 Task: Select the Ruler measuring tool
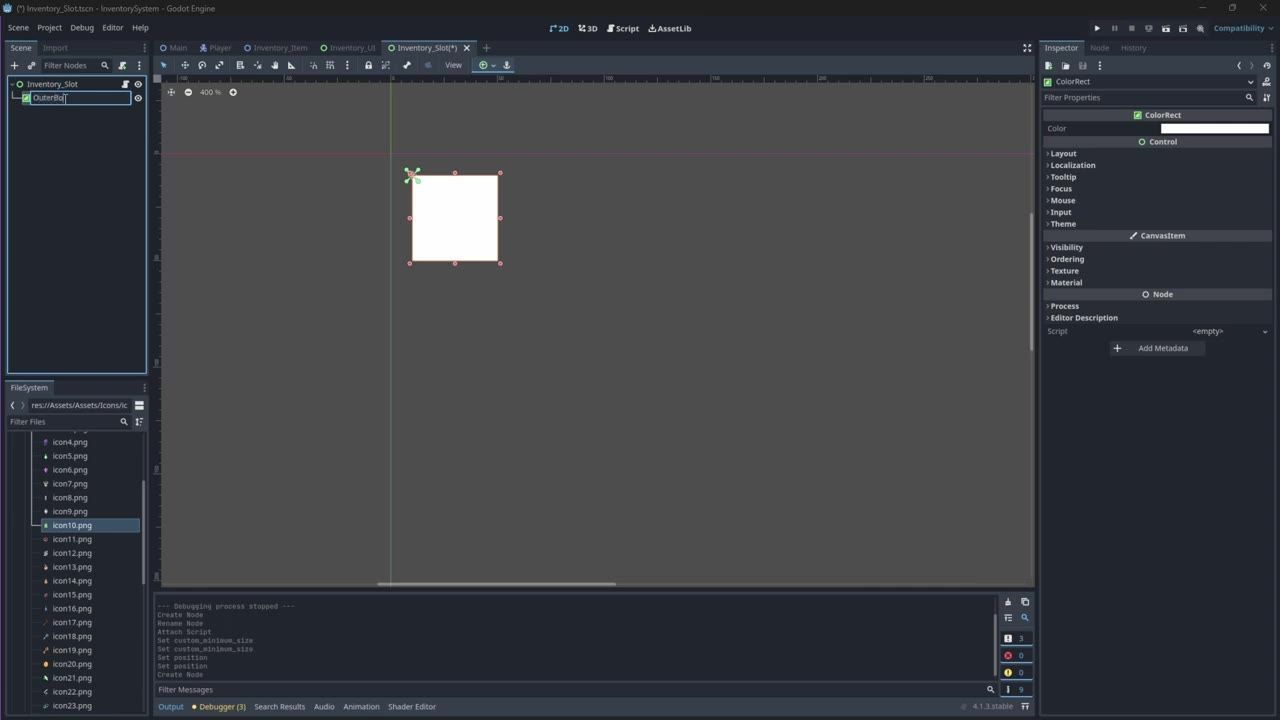(292, 65)
